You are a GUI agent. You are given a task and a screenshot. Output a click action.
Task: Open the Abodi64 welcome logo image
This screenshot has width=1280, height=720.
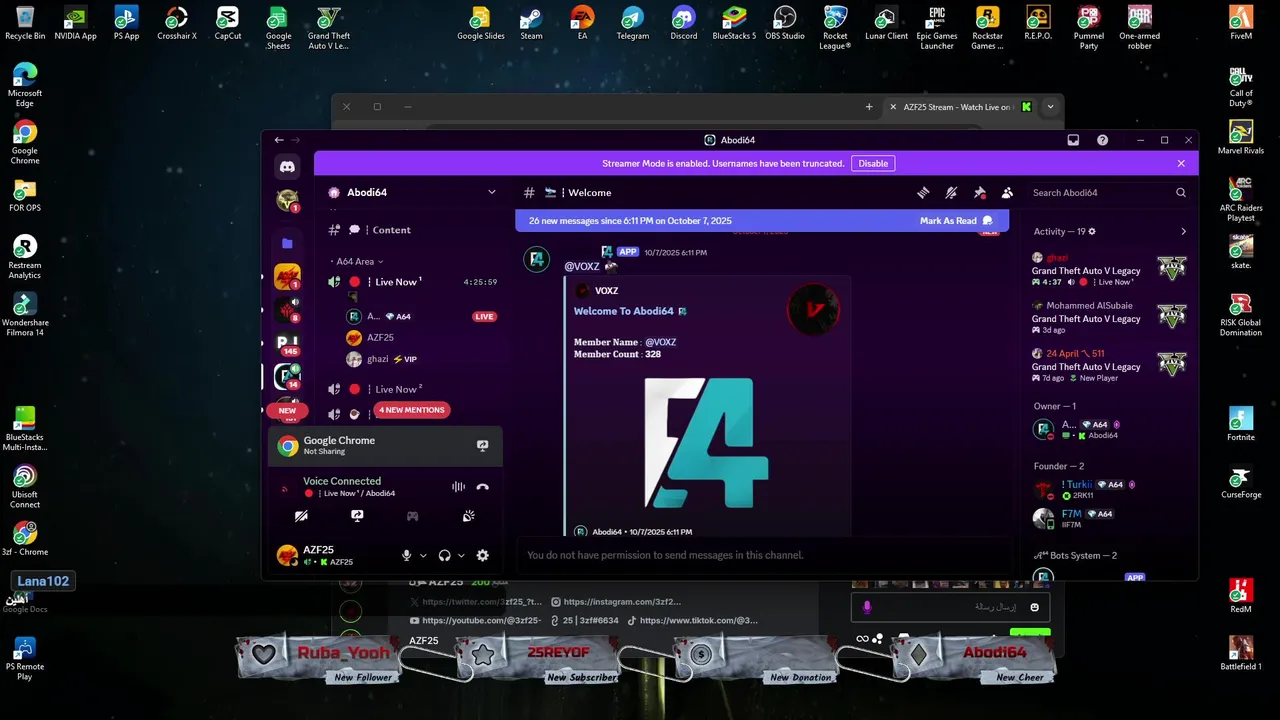706,443
